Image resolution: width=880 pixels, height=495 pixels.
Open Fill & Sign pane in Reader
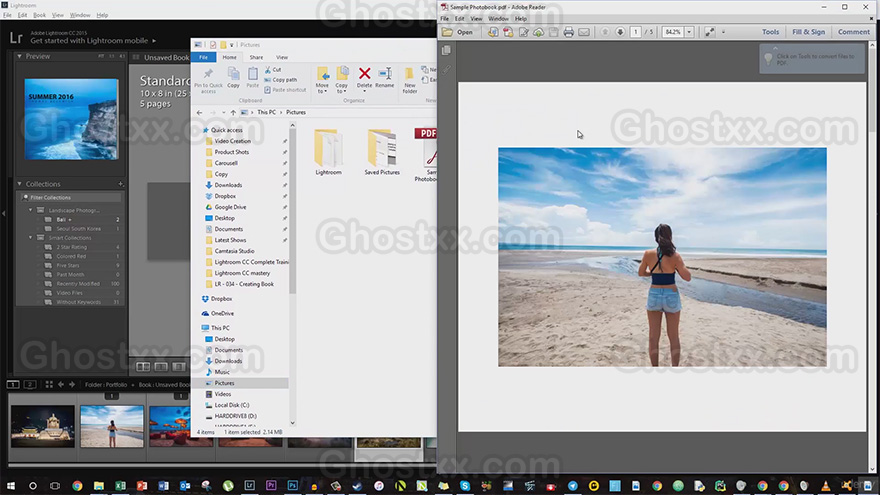click(x=808, y=32)
